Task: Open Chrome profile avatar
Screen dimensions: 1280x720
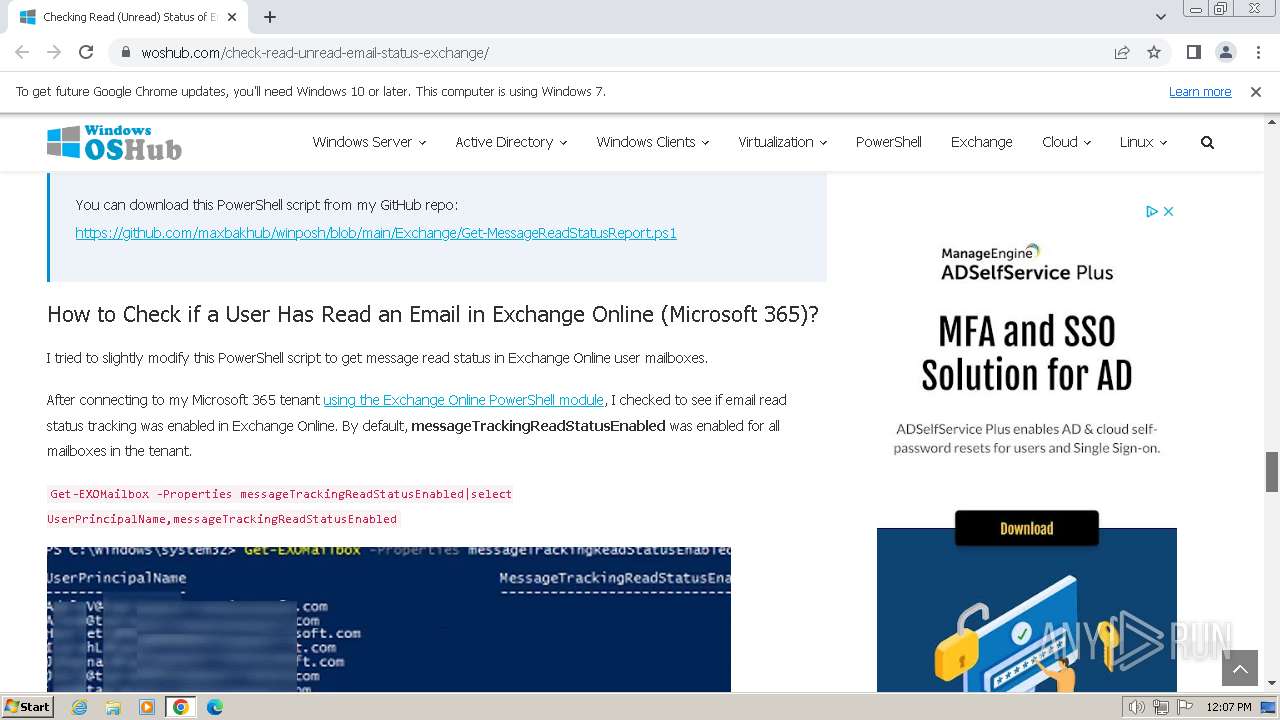Action: [1225, 52]
